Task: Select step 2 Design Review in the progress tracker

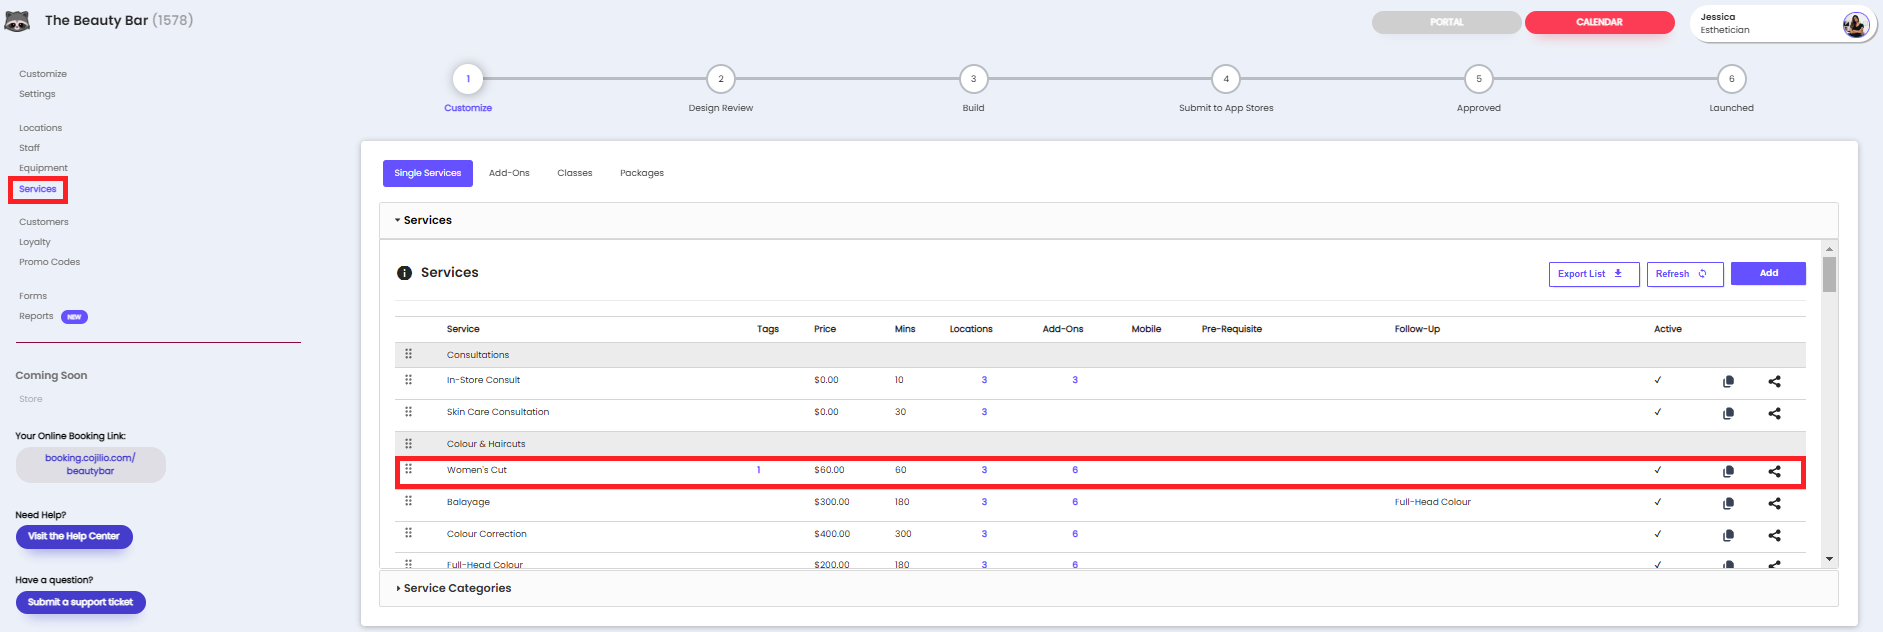Action: [721, 79]
